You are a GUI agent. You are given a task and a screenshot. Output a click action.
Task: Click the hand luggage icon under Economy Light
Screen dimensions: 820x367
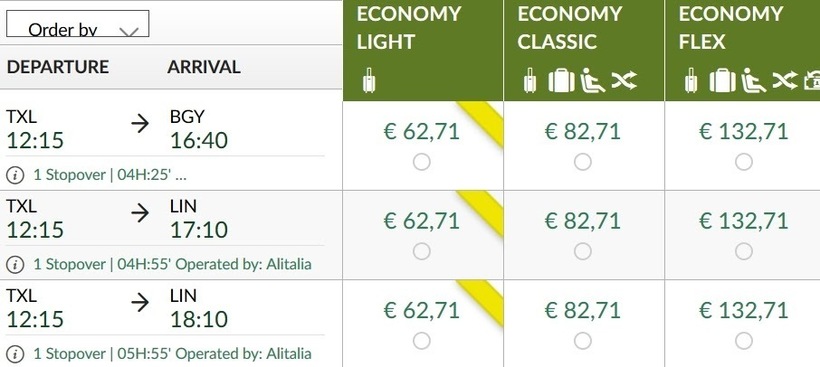click(369, 81)
